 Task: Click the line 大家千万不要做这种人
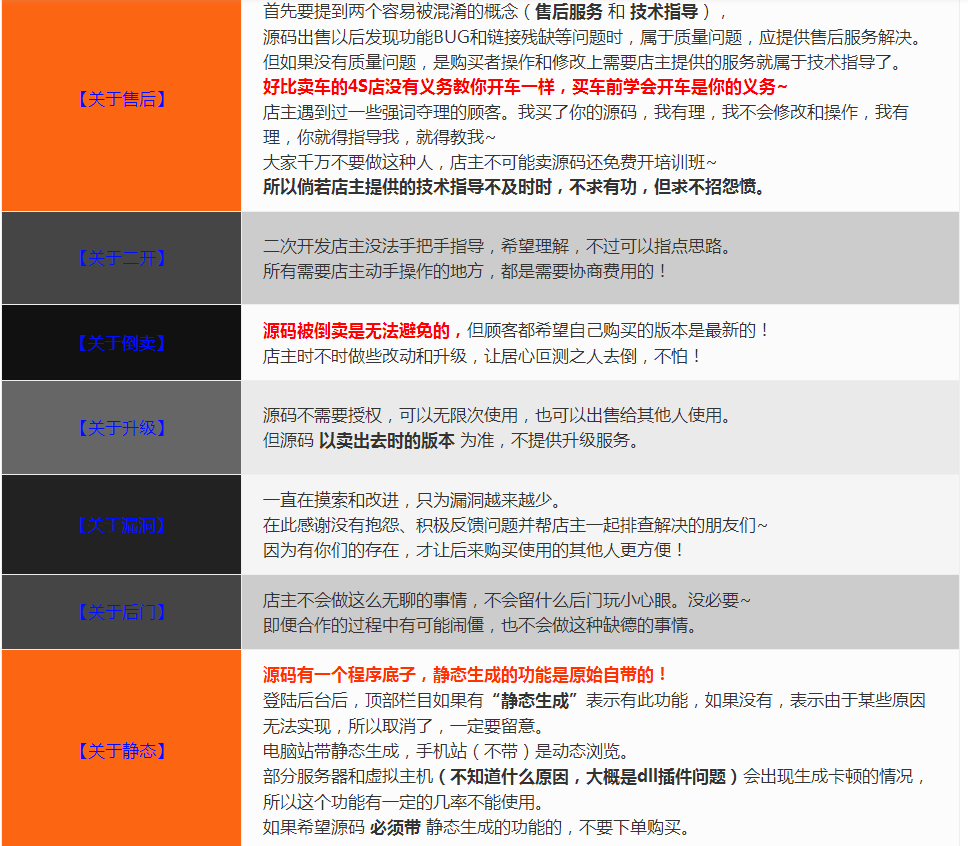[x=490, y=162]
